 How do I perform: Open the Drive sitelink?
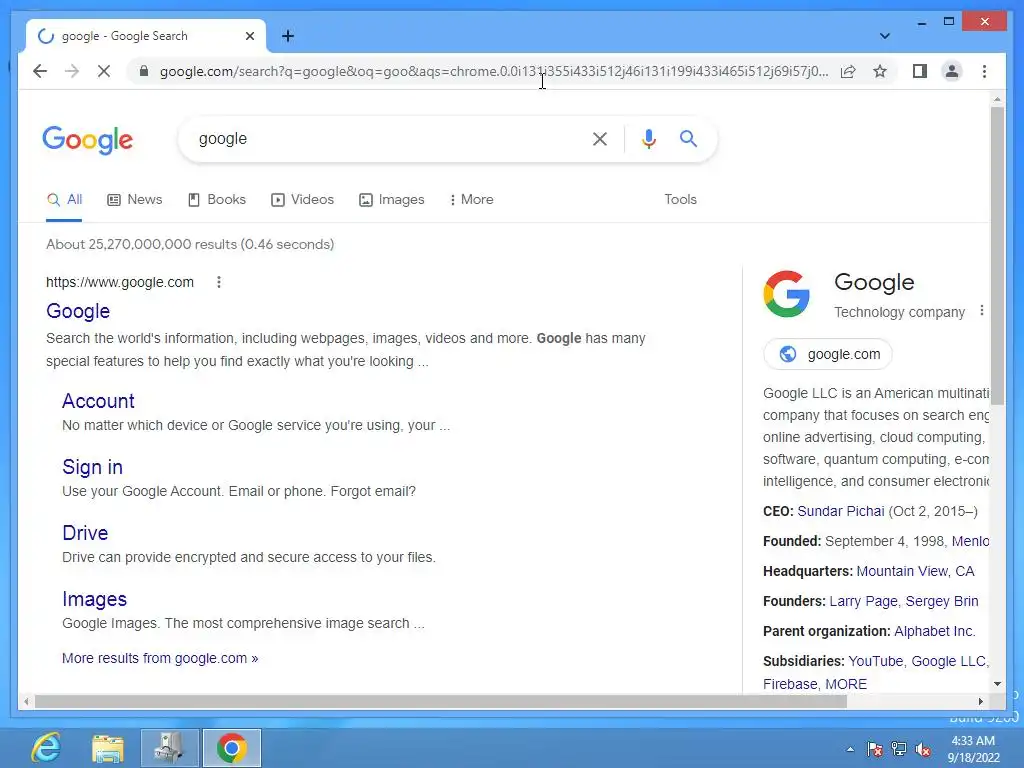pyautogui.click(x=85, y=533)
